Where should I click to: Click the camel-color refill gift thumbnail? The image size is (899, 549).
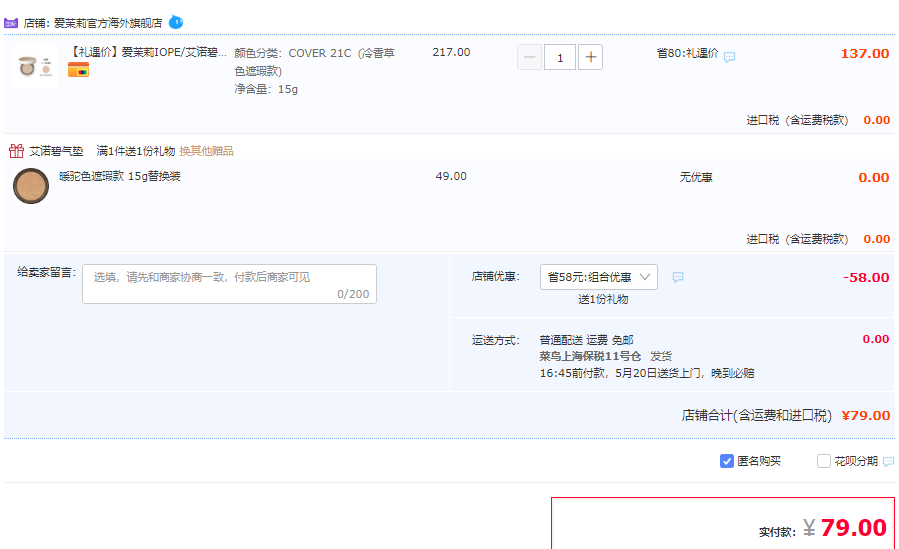point(31,186)
